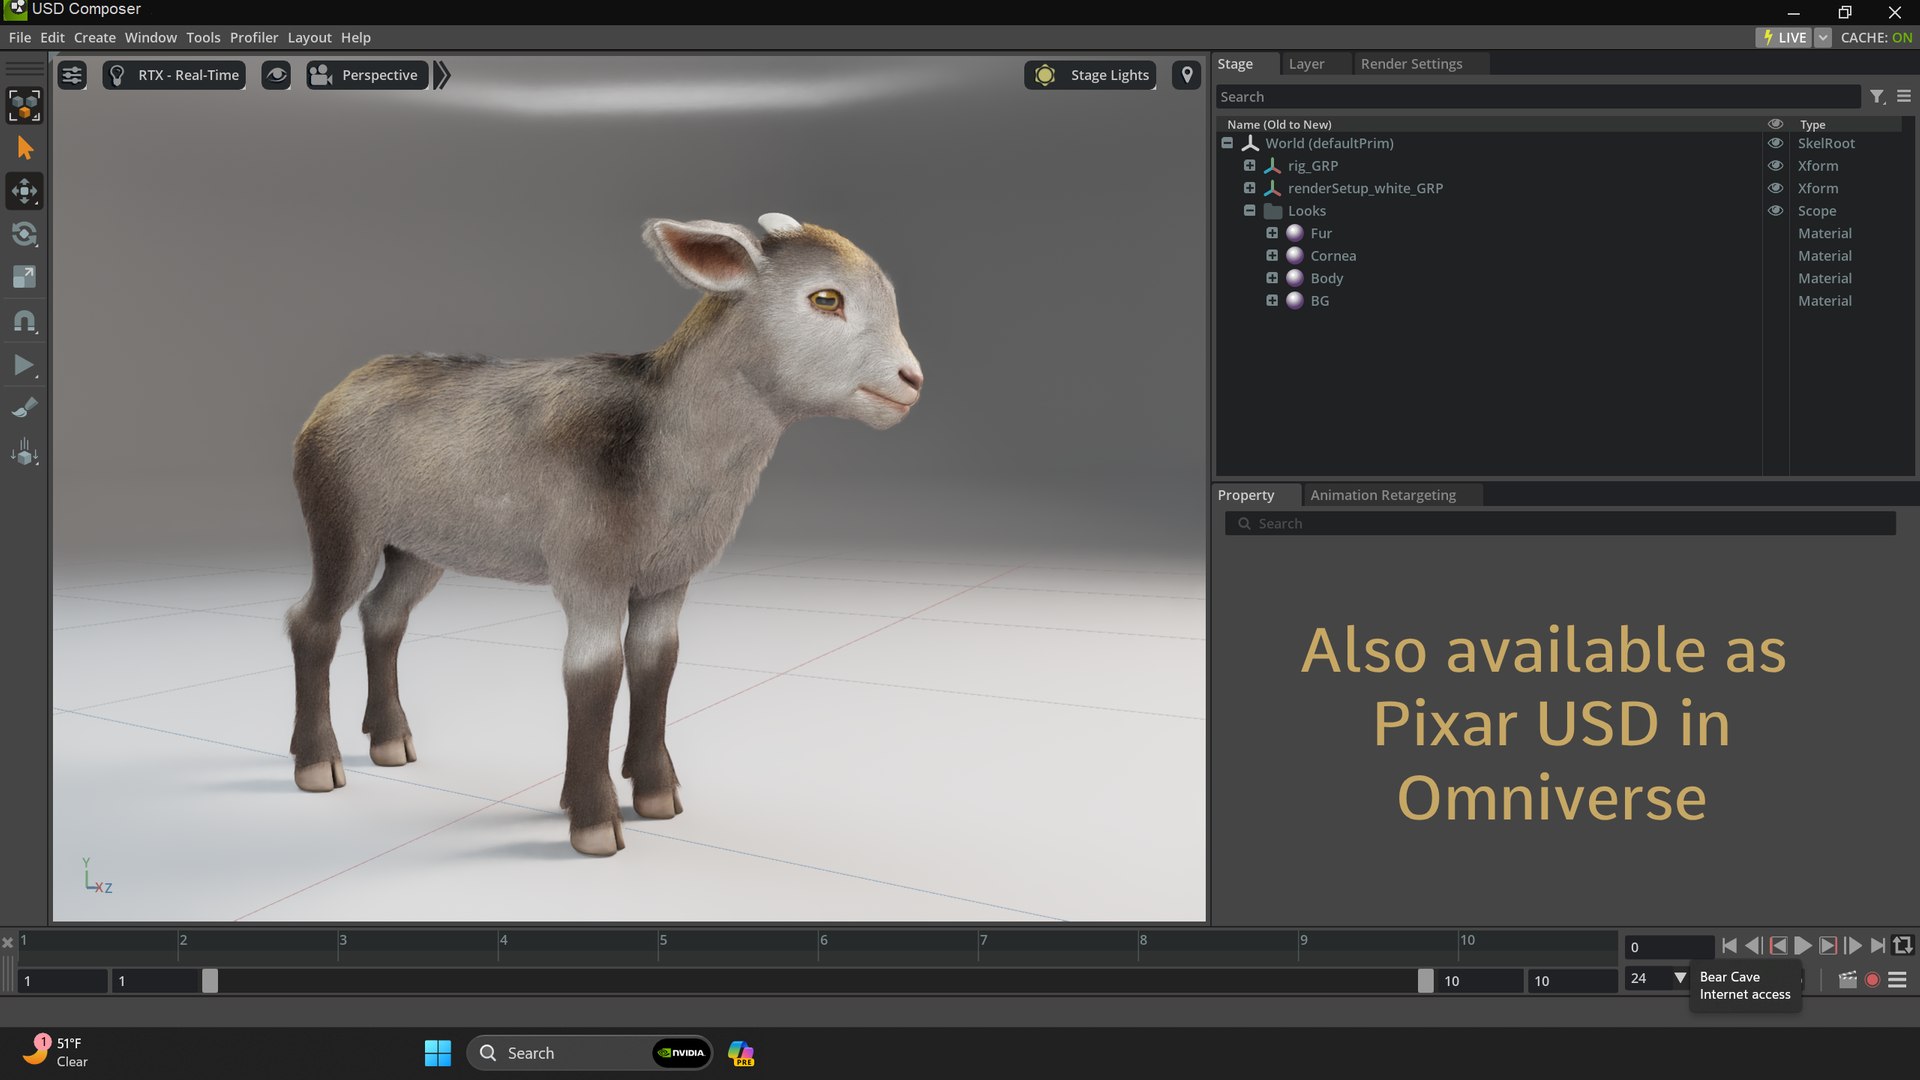Image resolution: width=1920 pixels, height=1080 pixels.
Task: Click the physics zero-gravity tool icon
Action: coord(24,452)
